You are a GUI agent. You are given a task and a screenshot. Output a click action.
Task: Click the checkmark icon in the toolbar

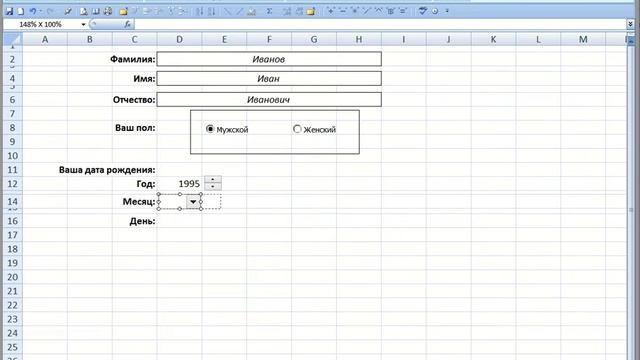[422, 11]
